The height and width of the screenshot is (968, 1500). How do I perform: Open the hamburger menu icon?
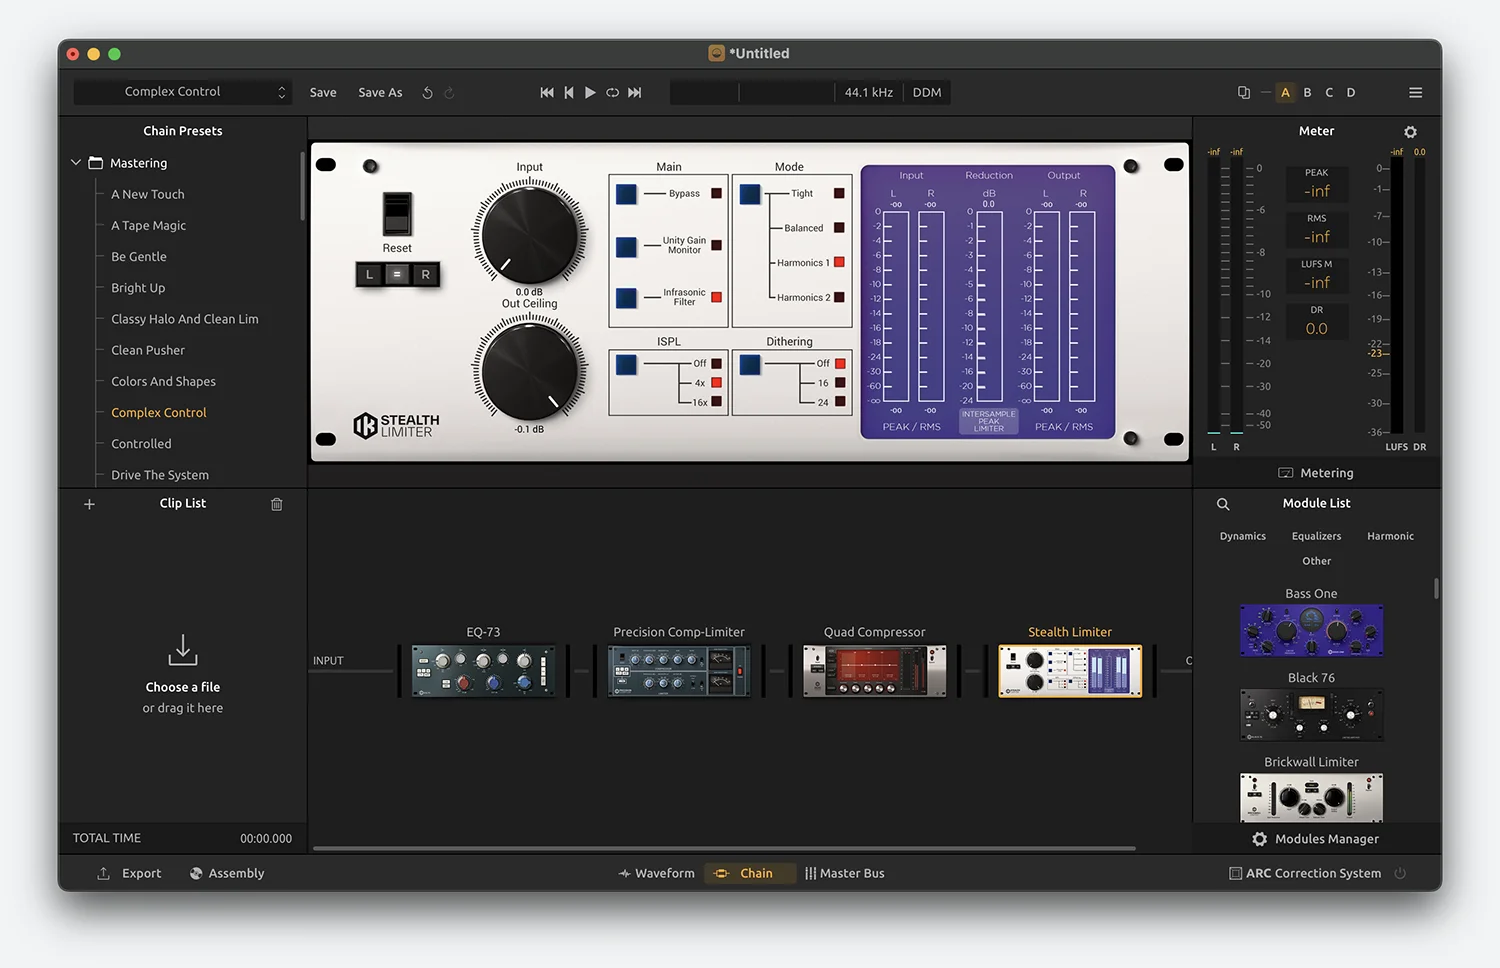[1415, 93]
